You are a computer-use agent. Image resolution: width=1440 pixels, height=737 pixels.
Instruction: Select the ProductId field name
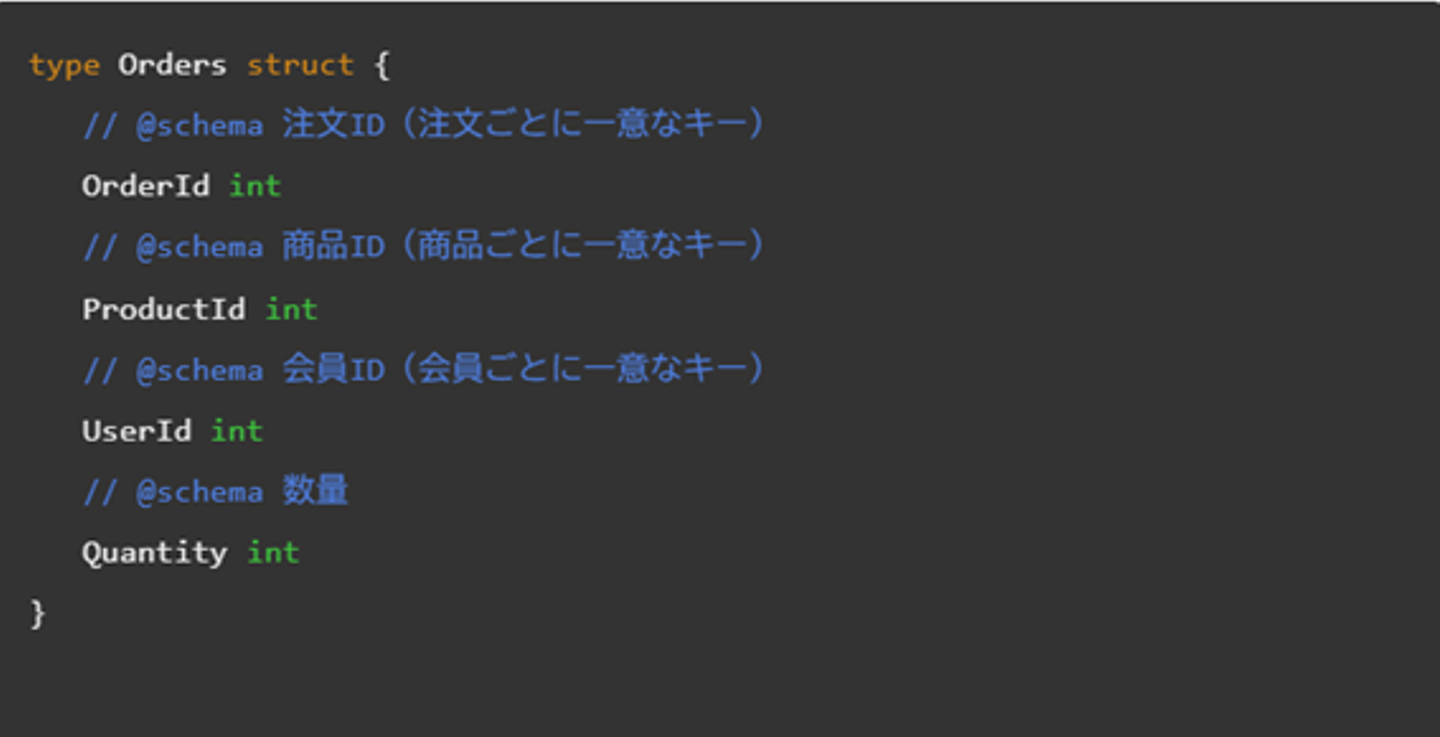[164, 309]
